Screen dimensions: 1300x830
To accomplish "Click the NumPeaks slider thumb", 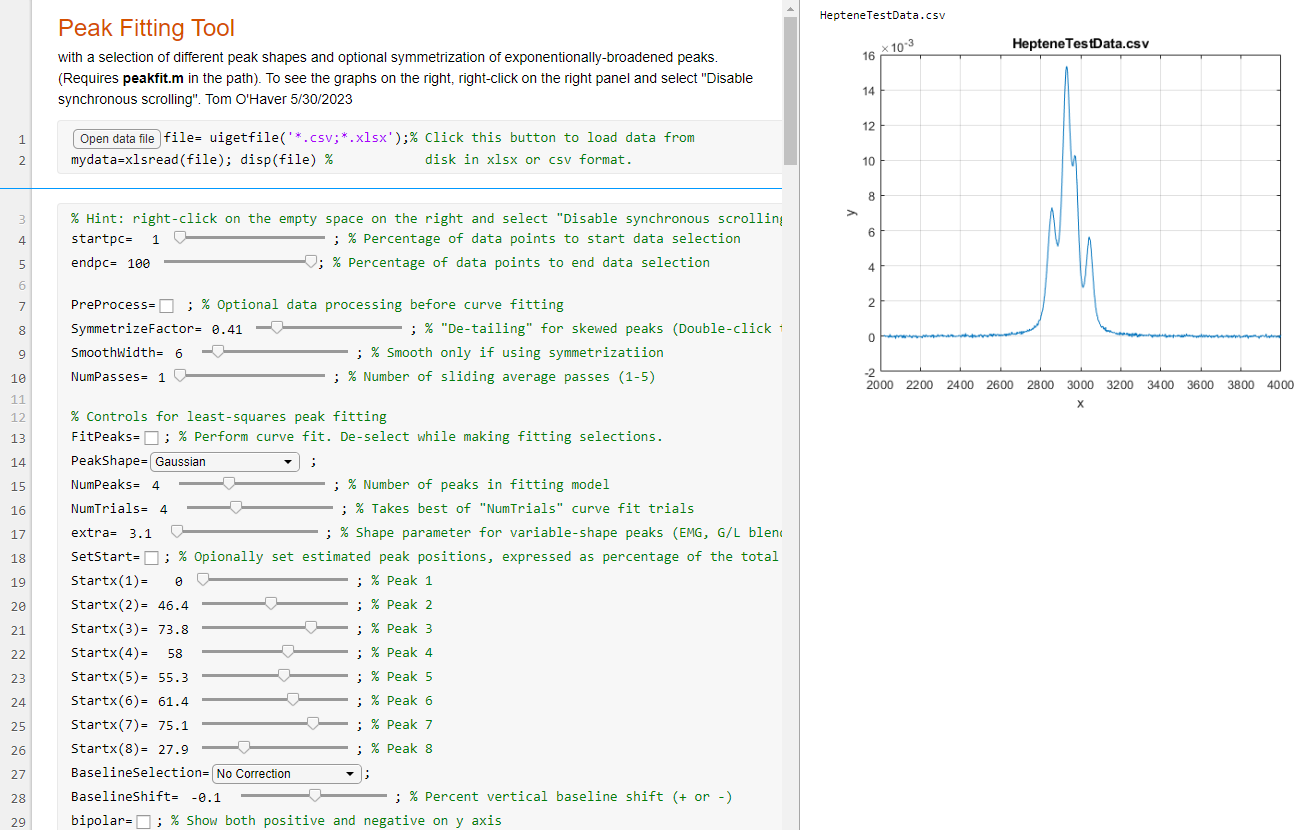I will click(x=229, y=483).
